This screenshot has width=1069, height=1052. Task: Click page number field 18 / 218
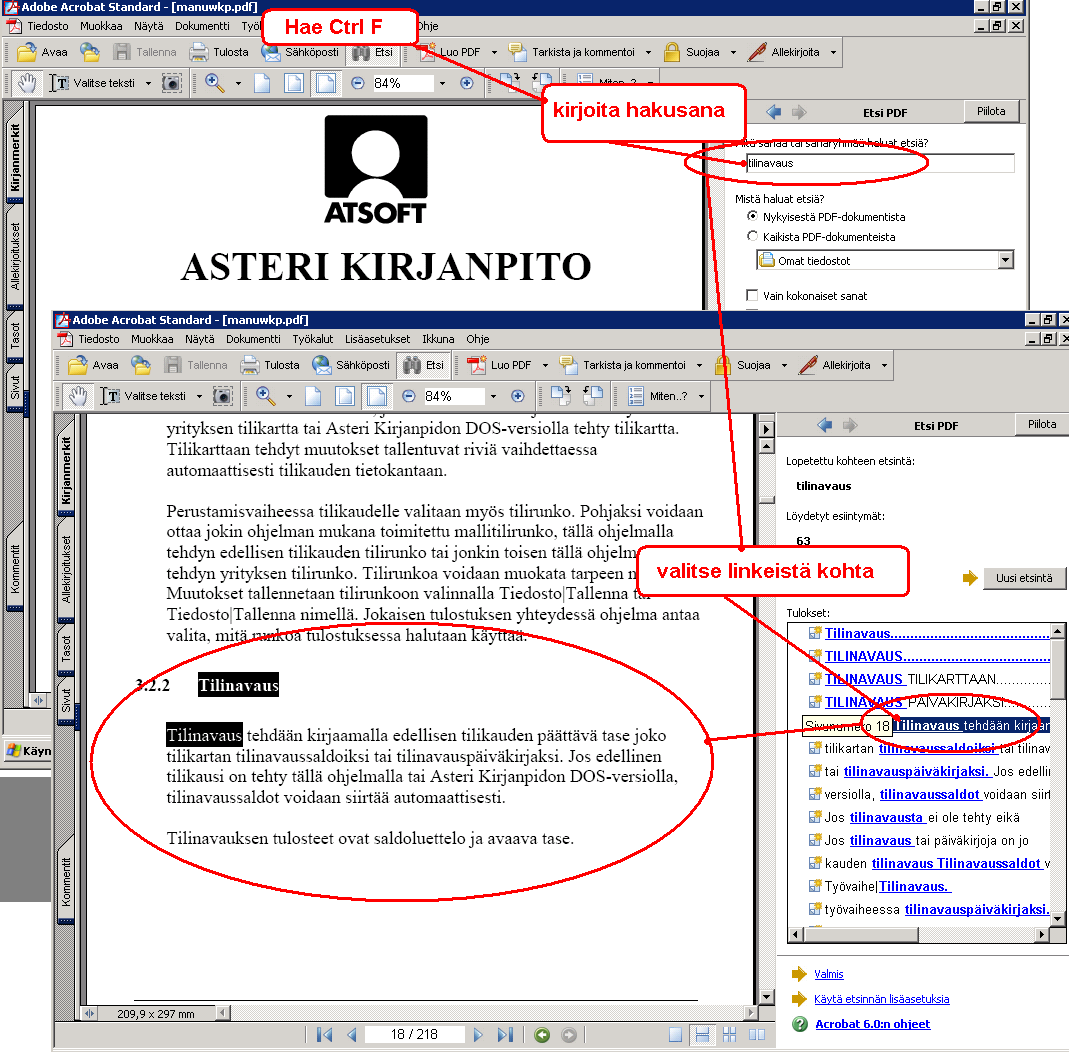coord(415,1034)
